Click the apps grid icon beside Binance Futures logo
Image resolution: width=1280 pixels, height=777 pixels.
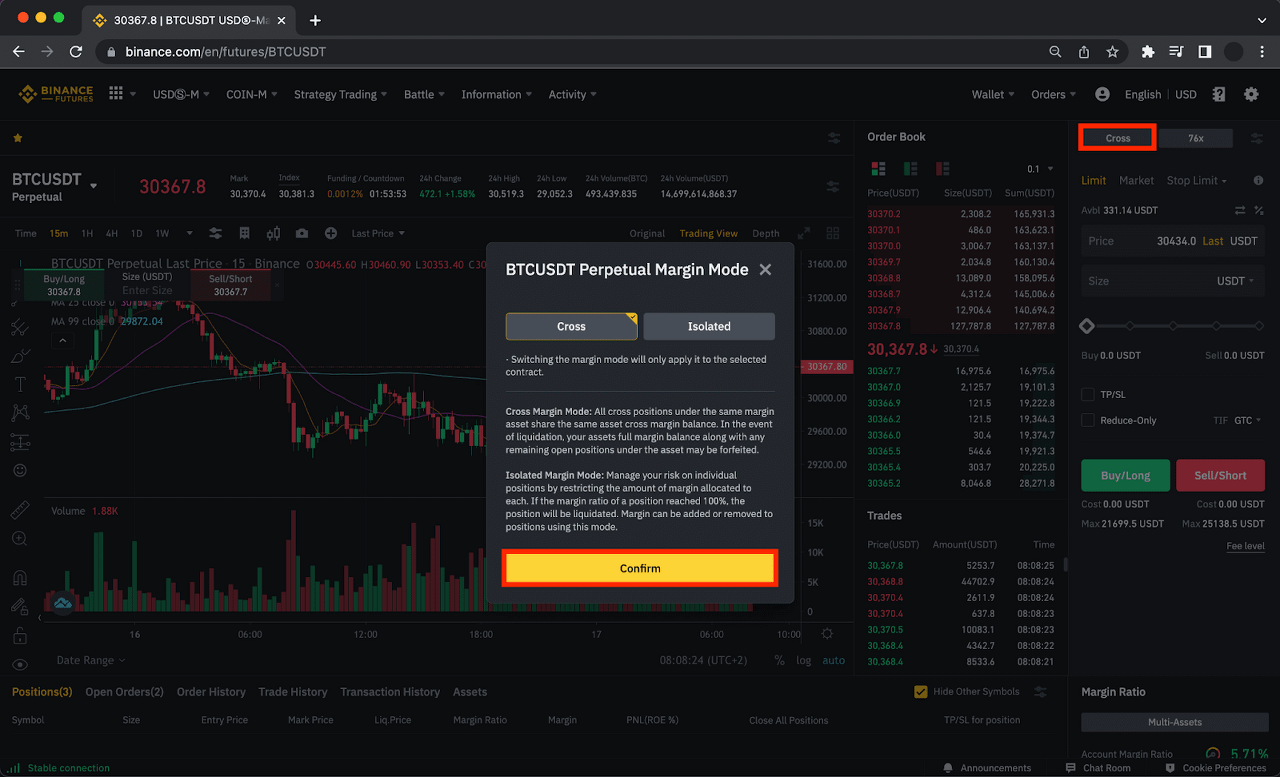coord(116,93)
